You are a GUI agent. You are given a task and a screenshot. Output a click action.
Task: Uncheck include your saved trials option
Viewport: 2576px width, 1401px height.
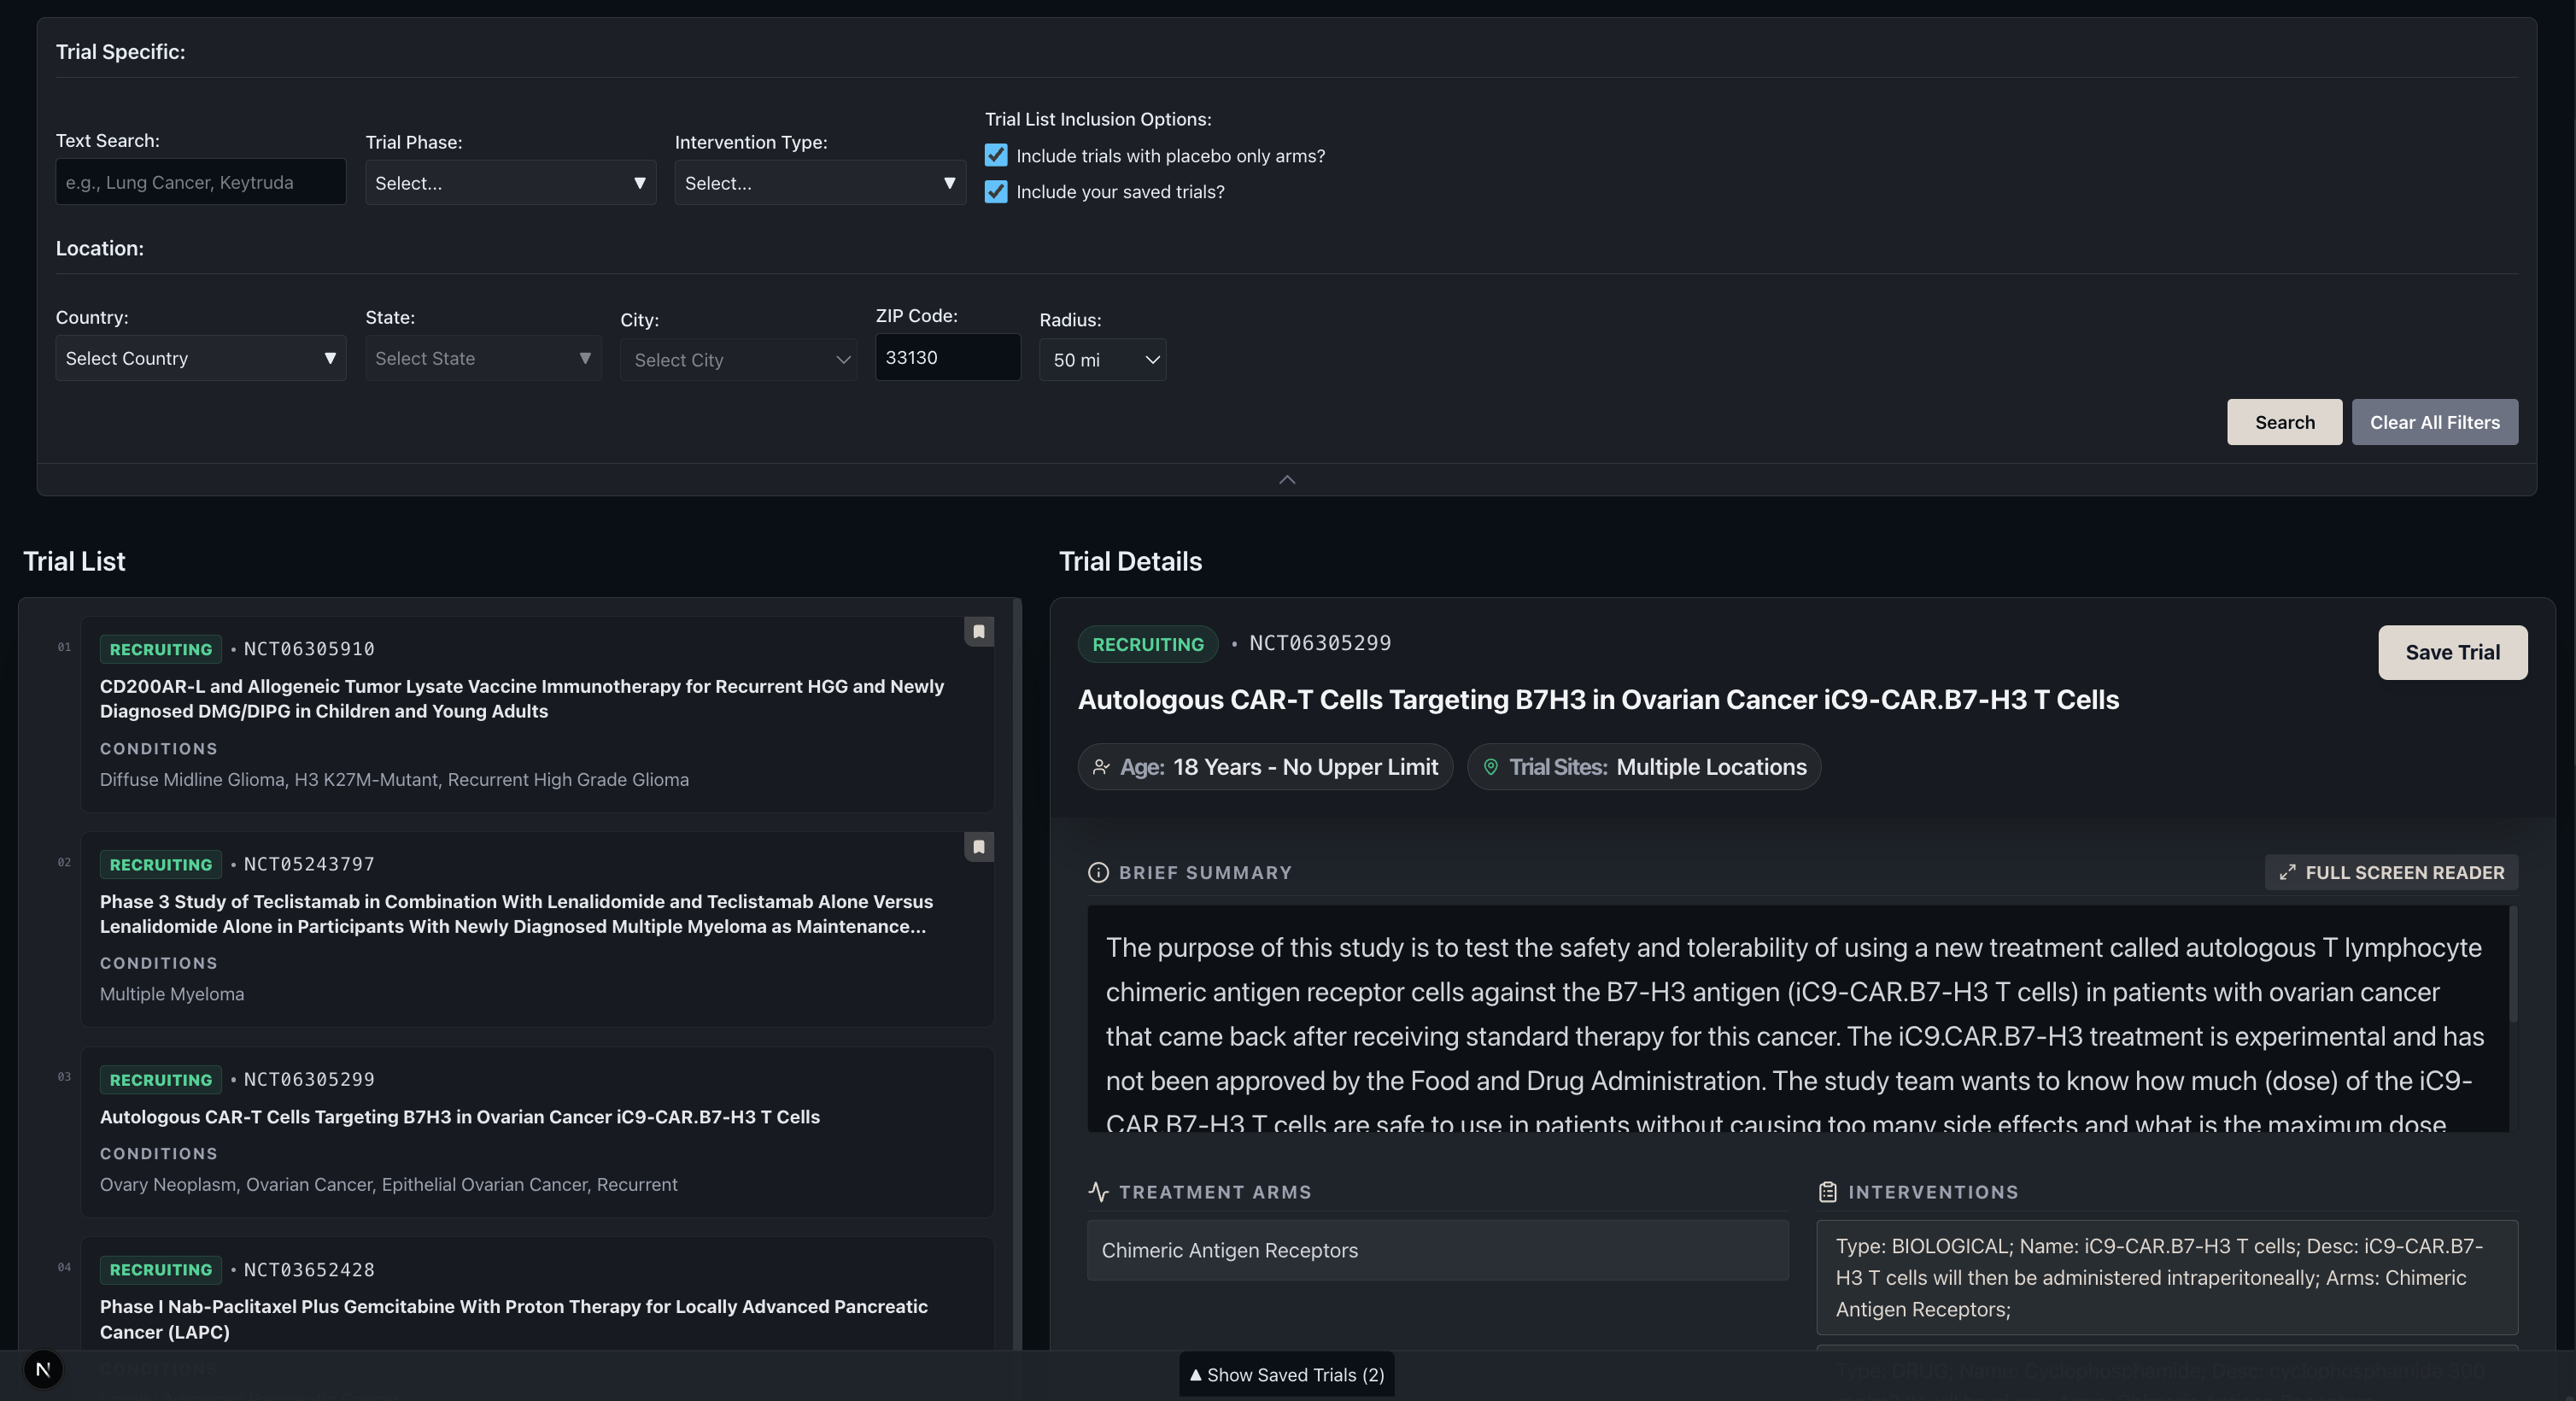[996, 192]
